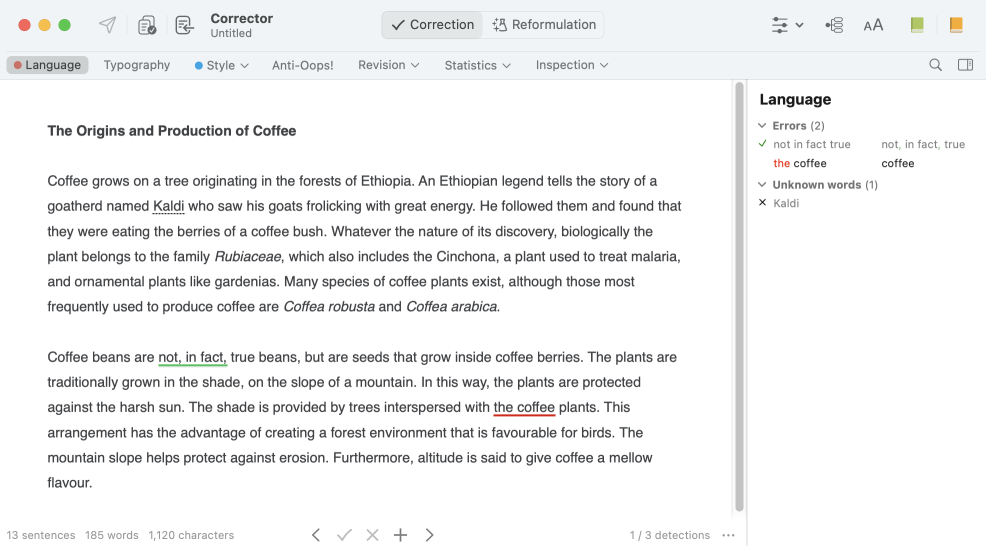Click the search magnifier icon
Viewport: 986px width, 546px height.
(x=935, y=65)
